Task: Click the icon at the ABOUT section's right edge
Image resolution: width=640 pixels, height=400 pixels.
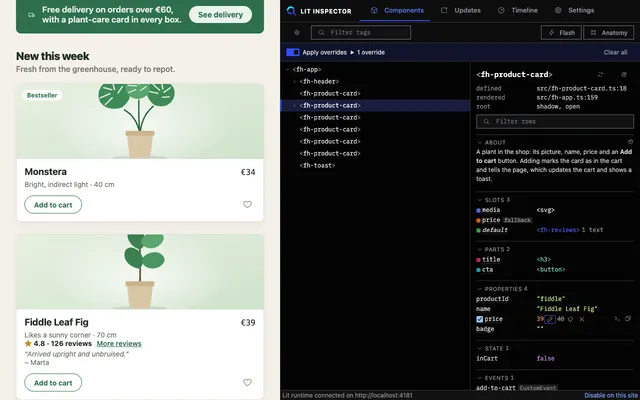Action: click(x=630, y=142)
